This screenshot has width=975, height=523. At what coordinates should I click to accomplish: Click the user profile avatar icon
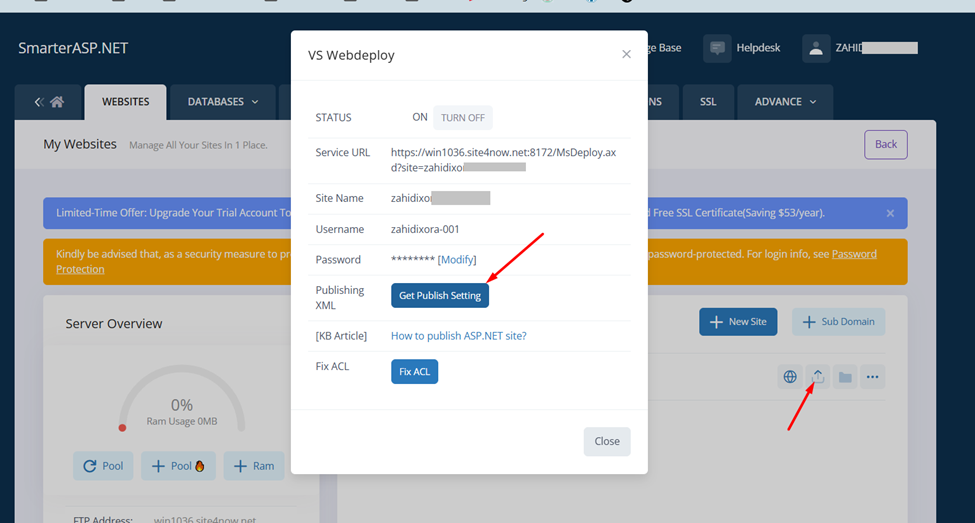816,48
